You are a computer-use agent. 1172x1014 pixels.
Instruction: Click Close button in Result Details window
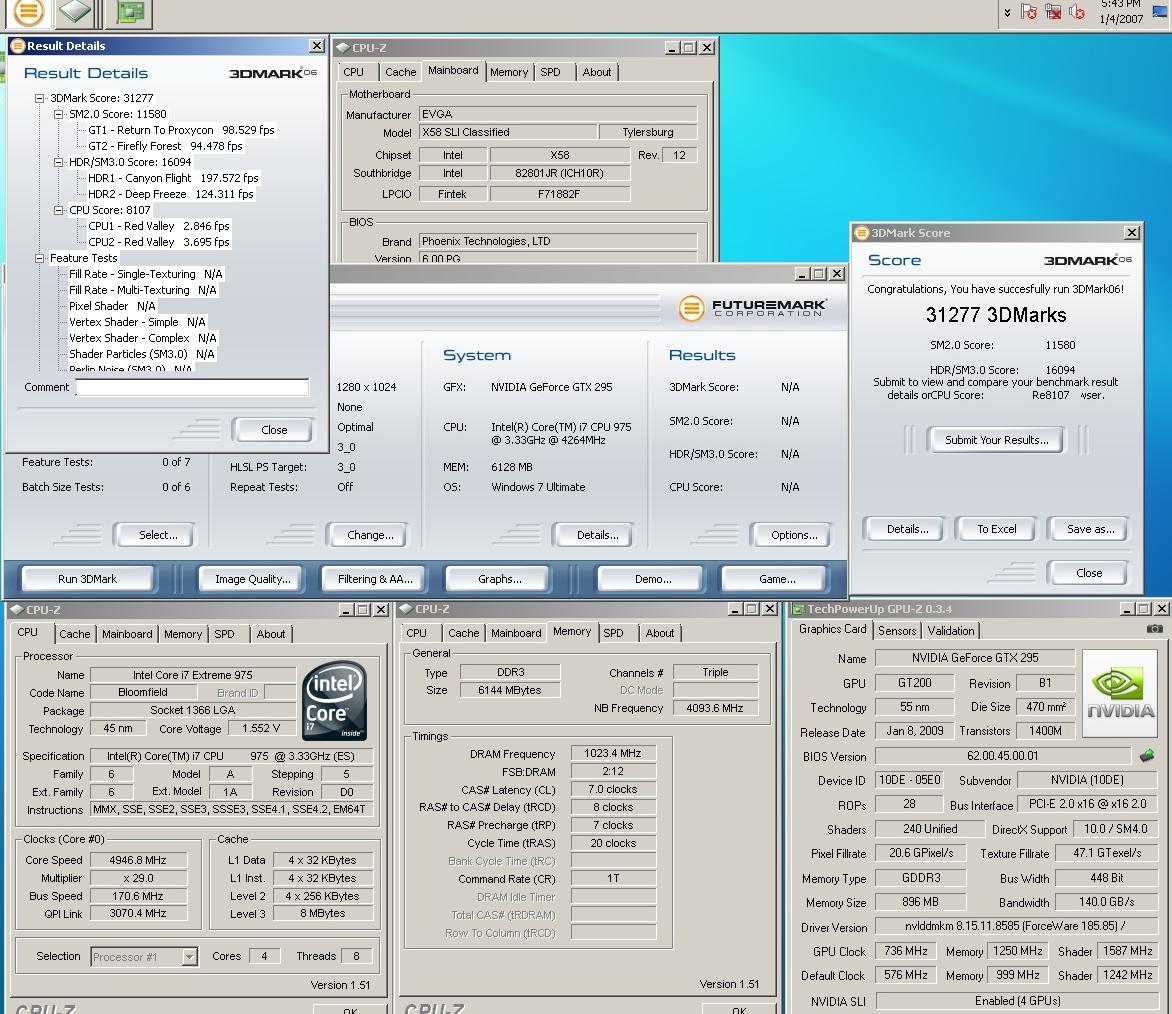pos(274,430)
